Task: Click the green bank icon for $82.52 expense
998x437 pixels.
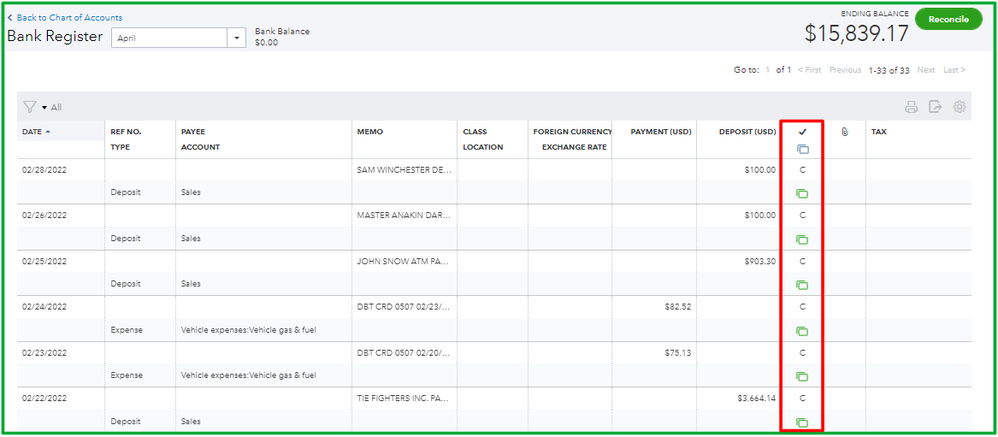Action: tap(802, 331)
